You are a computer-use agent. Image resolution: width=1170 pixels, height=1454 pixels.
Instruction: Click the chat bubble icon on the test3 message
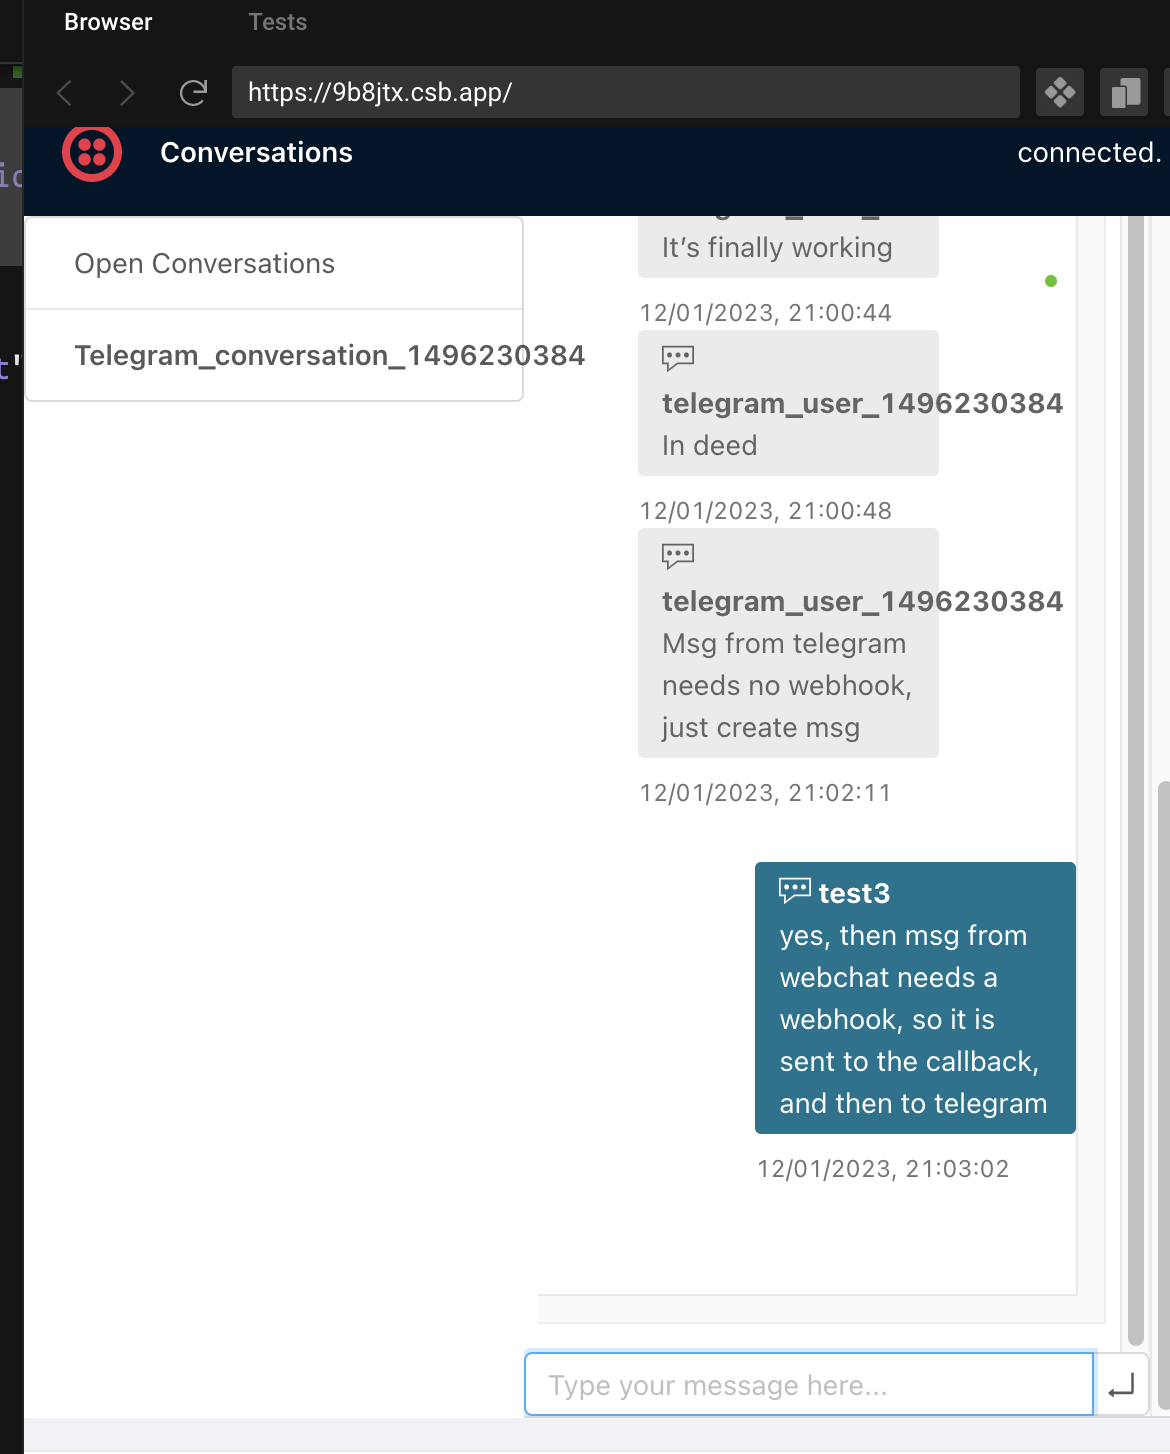(795, 891)
